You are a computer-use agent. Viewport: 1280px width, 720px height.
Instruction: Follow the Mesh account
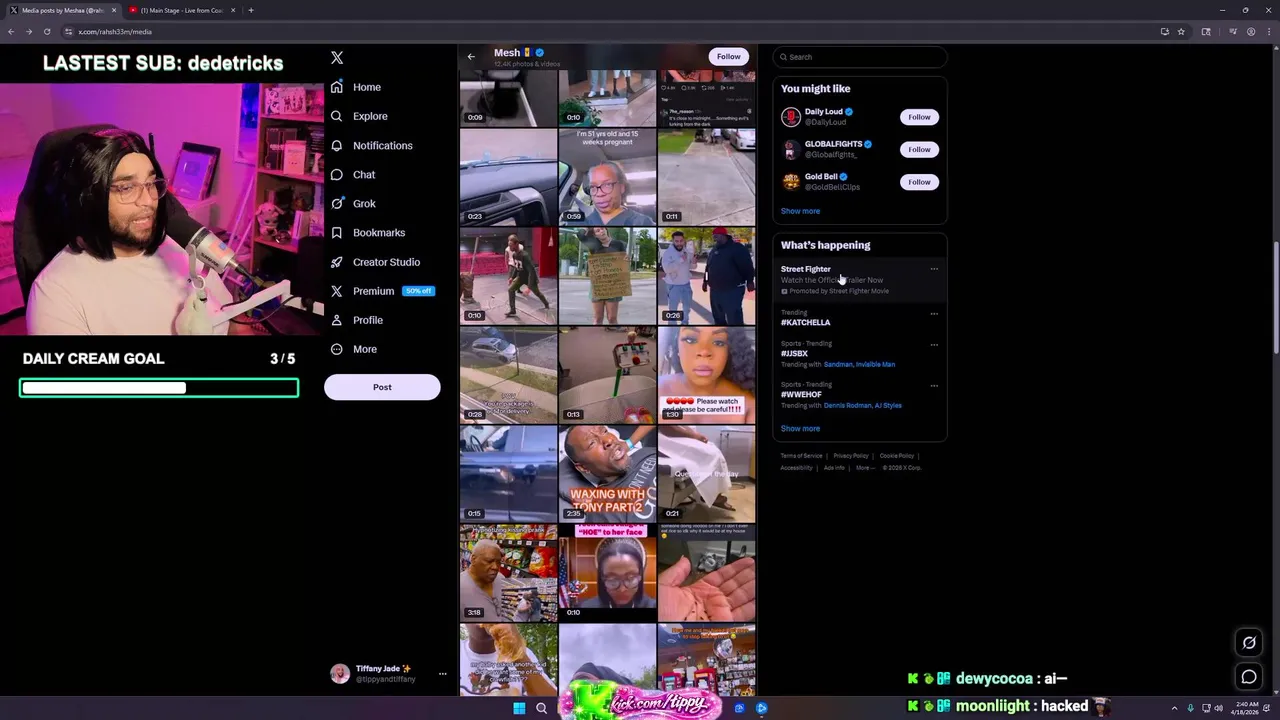click(x=728, y=56)
